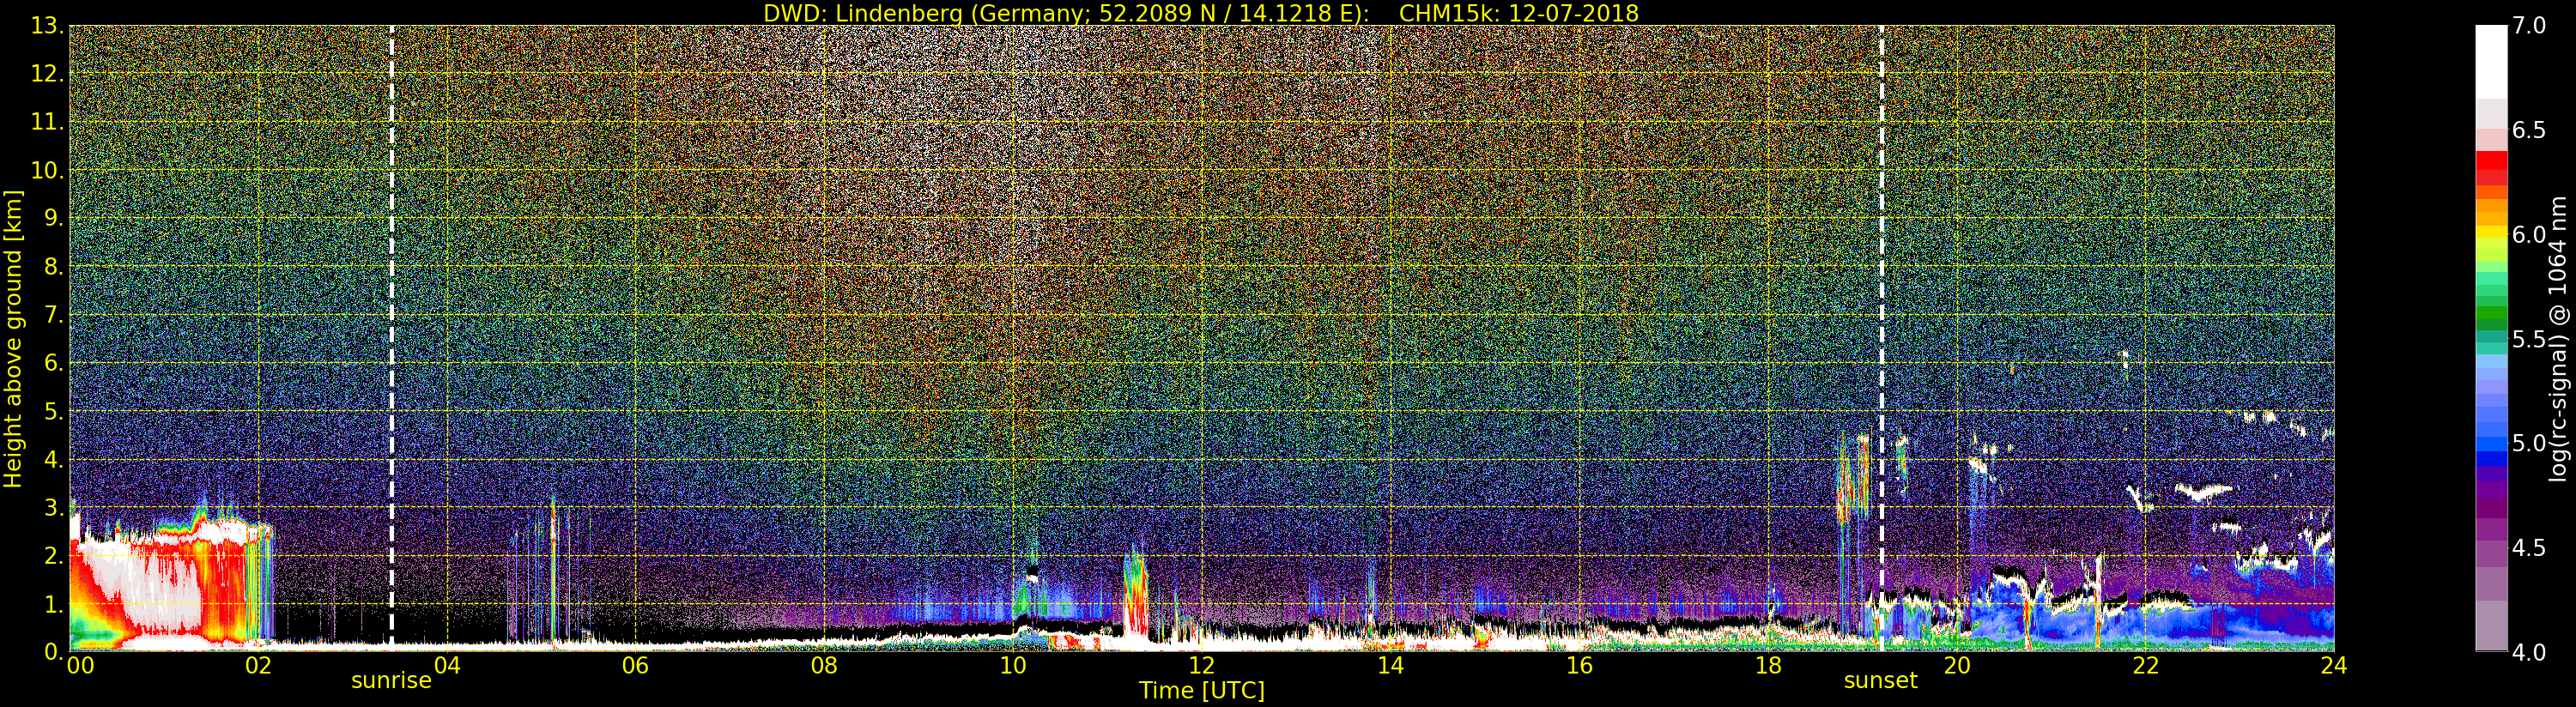The height and width of the screenshot is (707, 2576).
Task: Select the white top segment of the colorbar
Action: [2490, 62]
